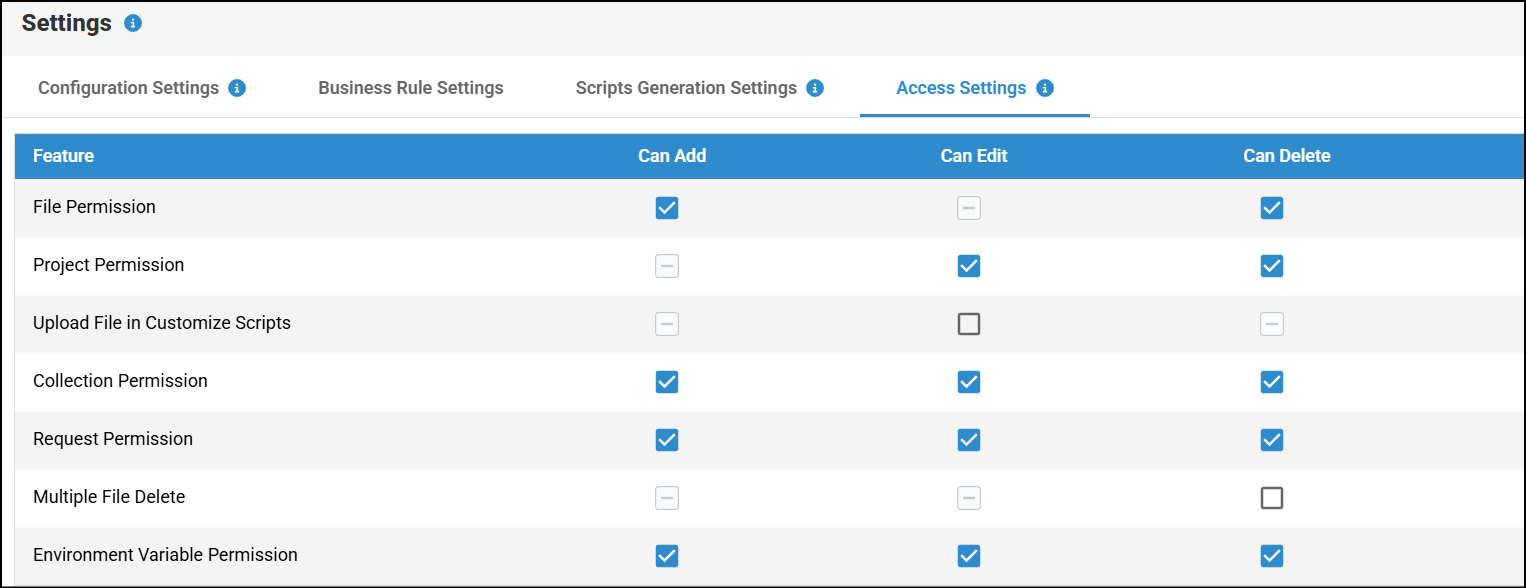Click the info icon beside Settings title
The width and height of the screenshot is (1526, 588).
(133, 23)
